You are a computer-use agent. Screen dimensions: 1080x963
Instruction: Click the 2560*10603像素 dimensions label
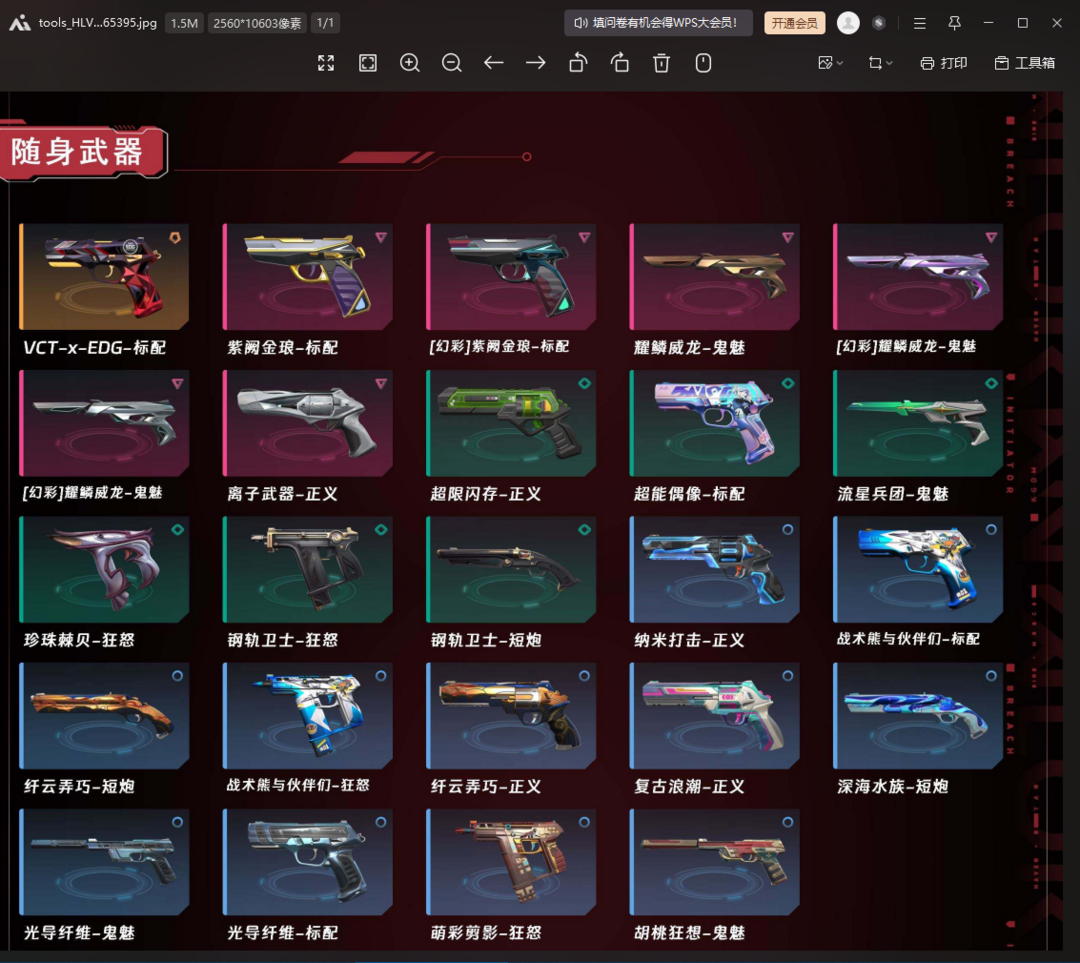click(257, 23)
